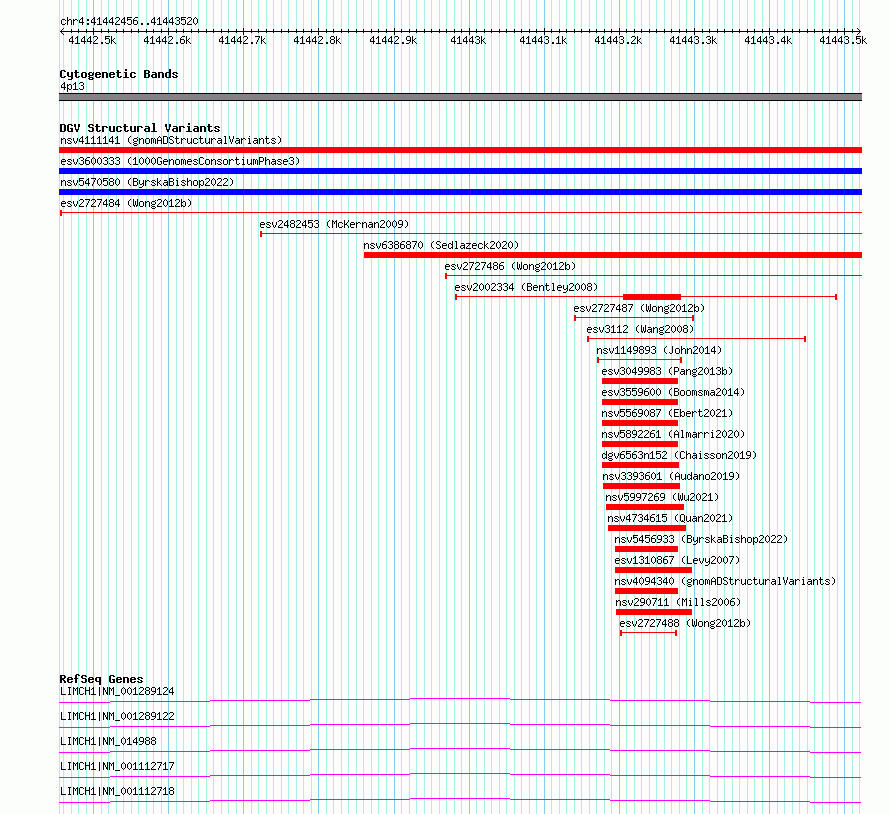The image size is (890, 814).
Task: Select the esv3600333 1000GenomesConsortiumPhase3 label
Action: [180, 161]
